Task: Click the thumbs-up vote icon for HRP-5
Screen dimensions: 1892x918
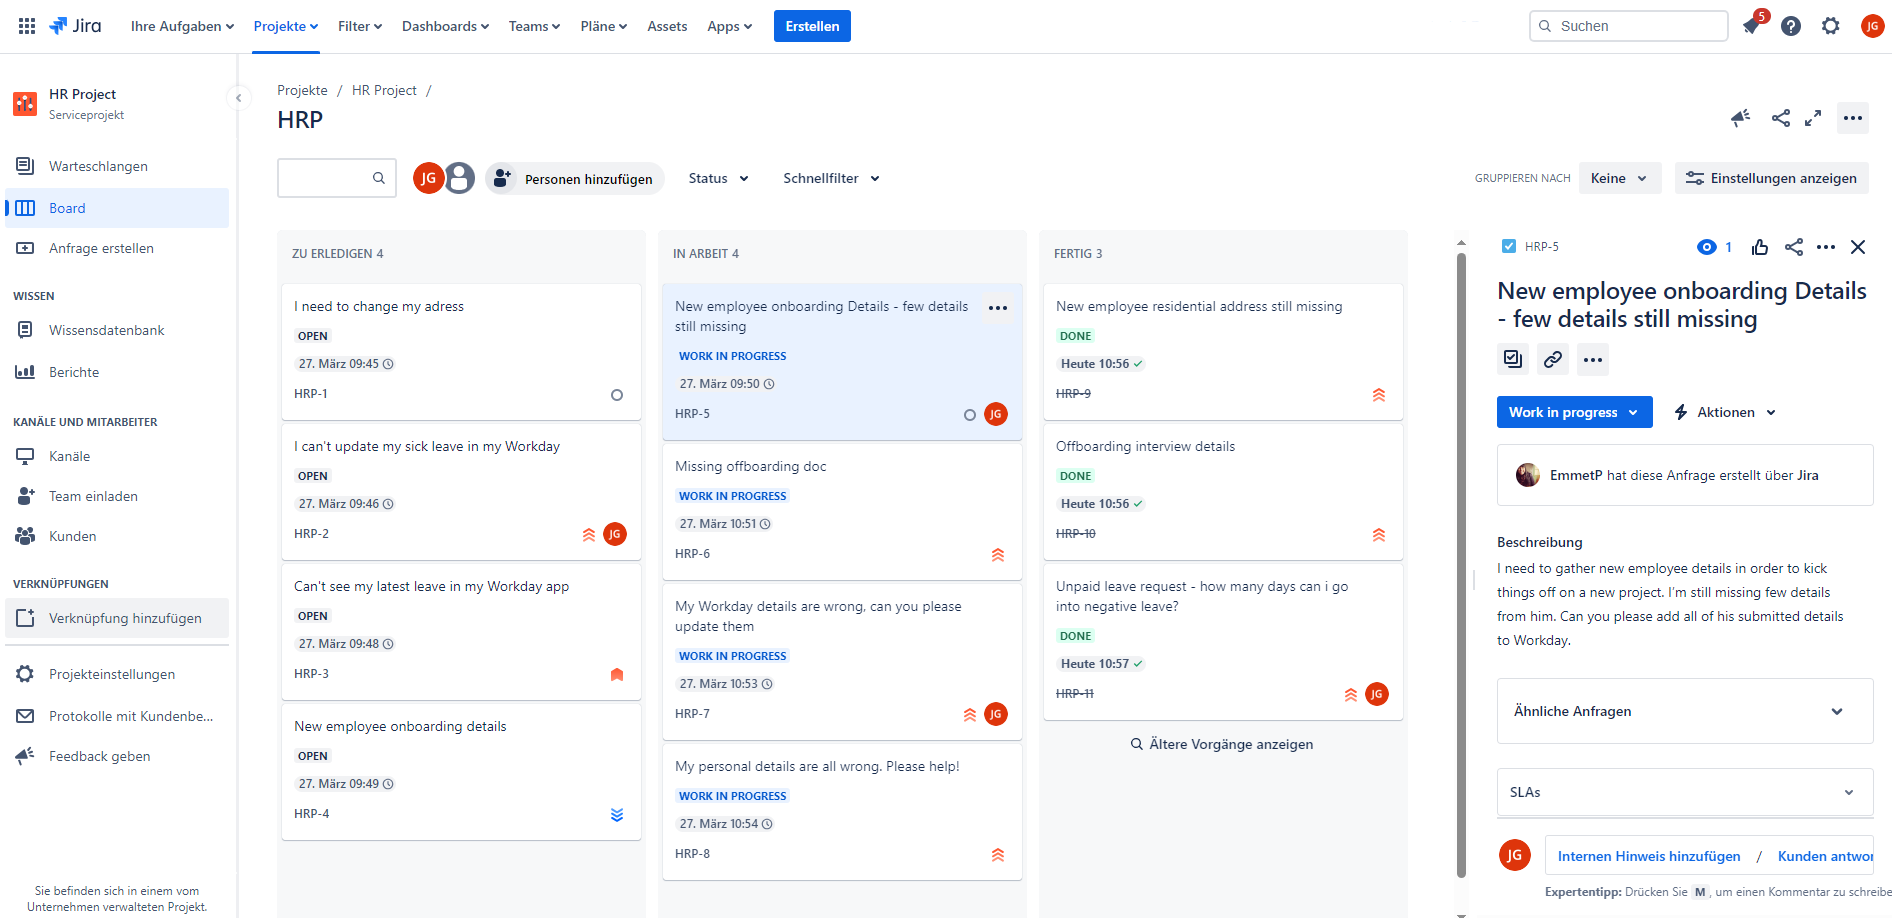Action: pos(1760,247)
